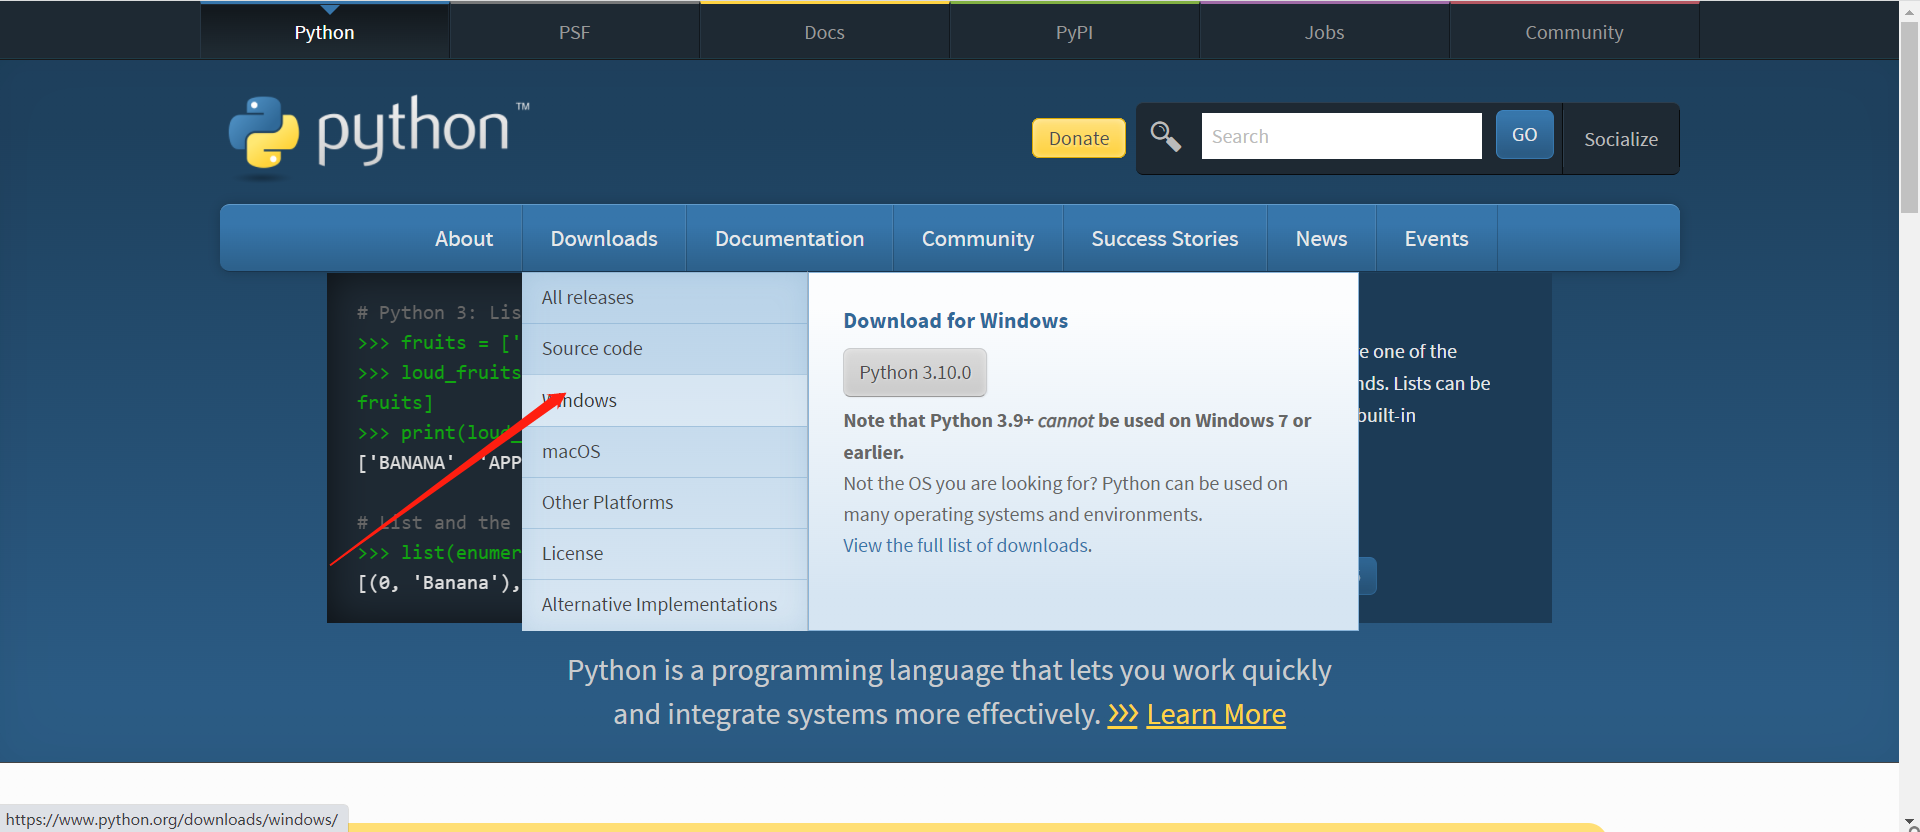
Task: Click the "[(0, 'Banana')," output line
Action: (x=439, y=582)
